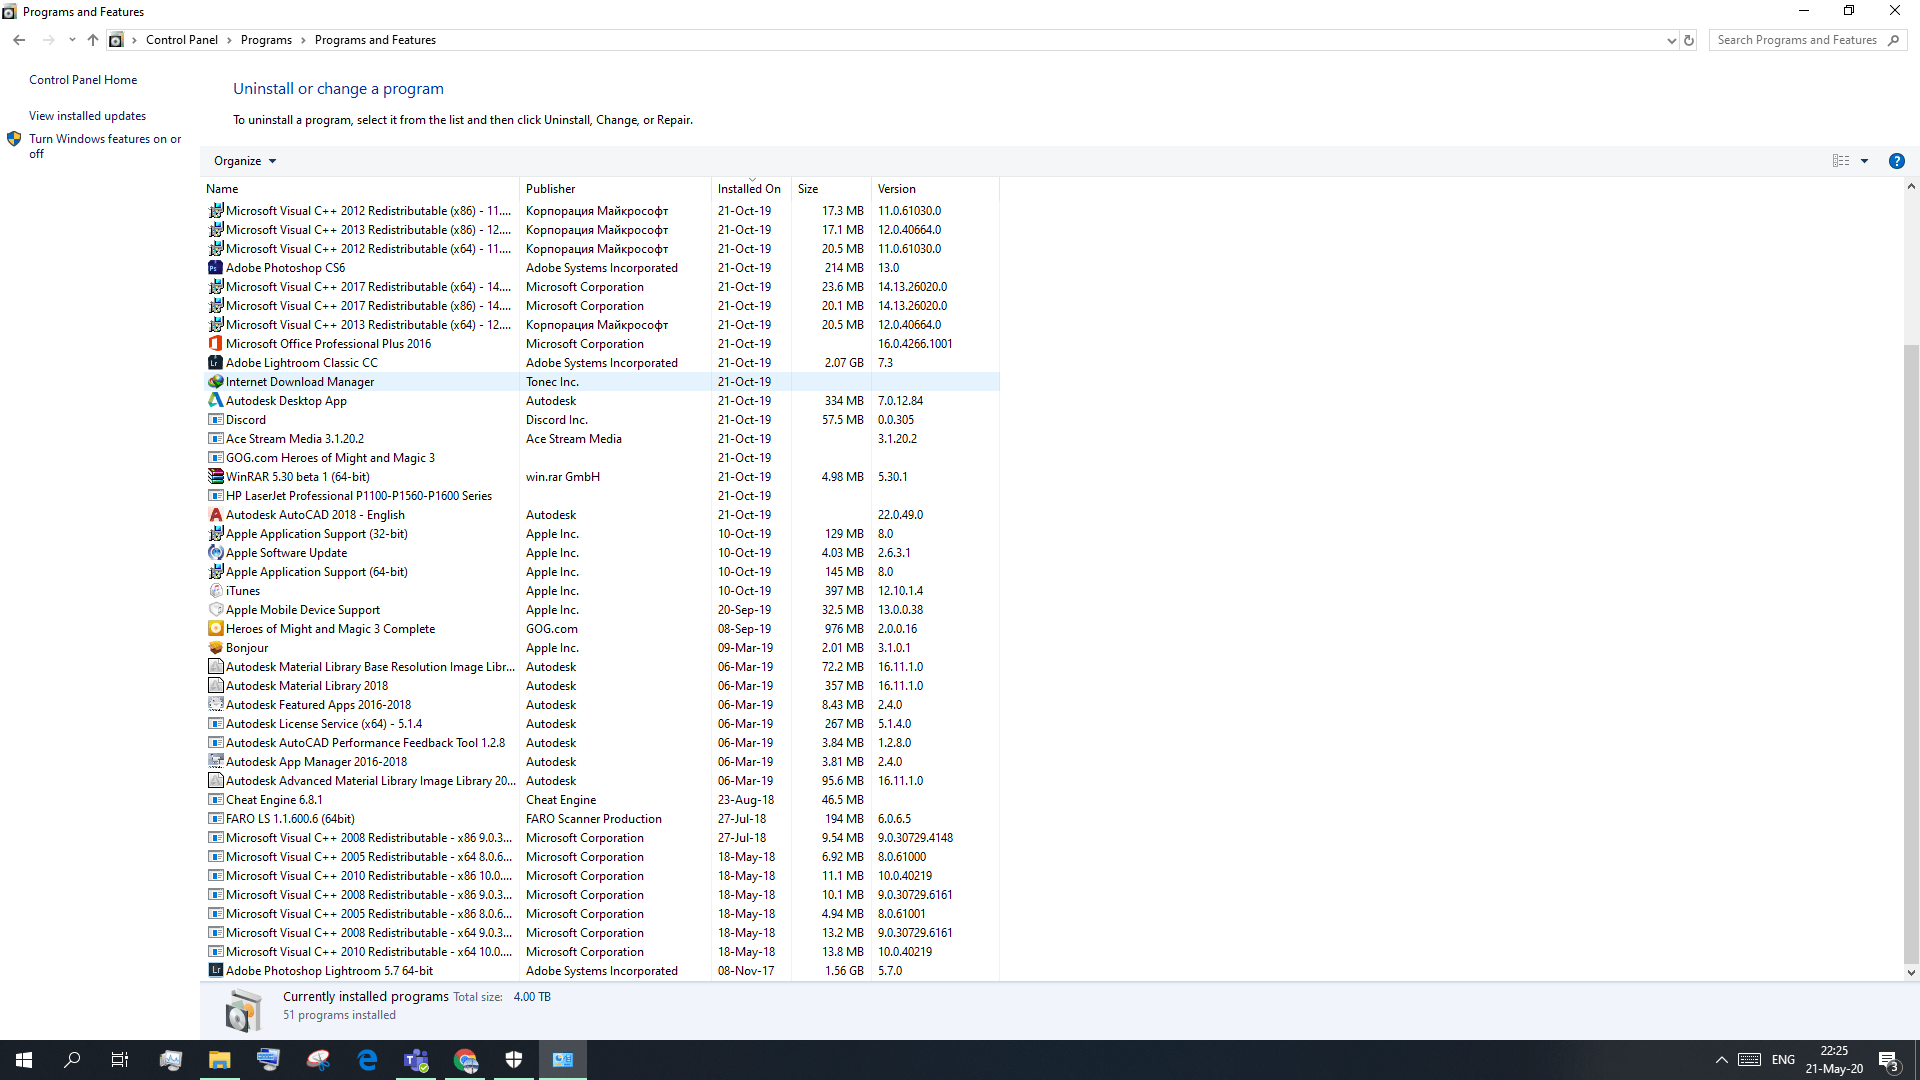This screenshot has width=1920, height=1080.
Task: Sort the list by Installed On column
Action: [x=751, y=189]
